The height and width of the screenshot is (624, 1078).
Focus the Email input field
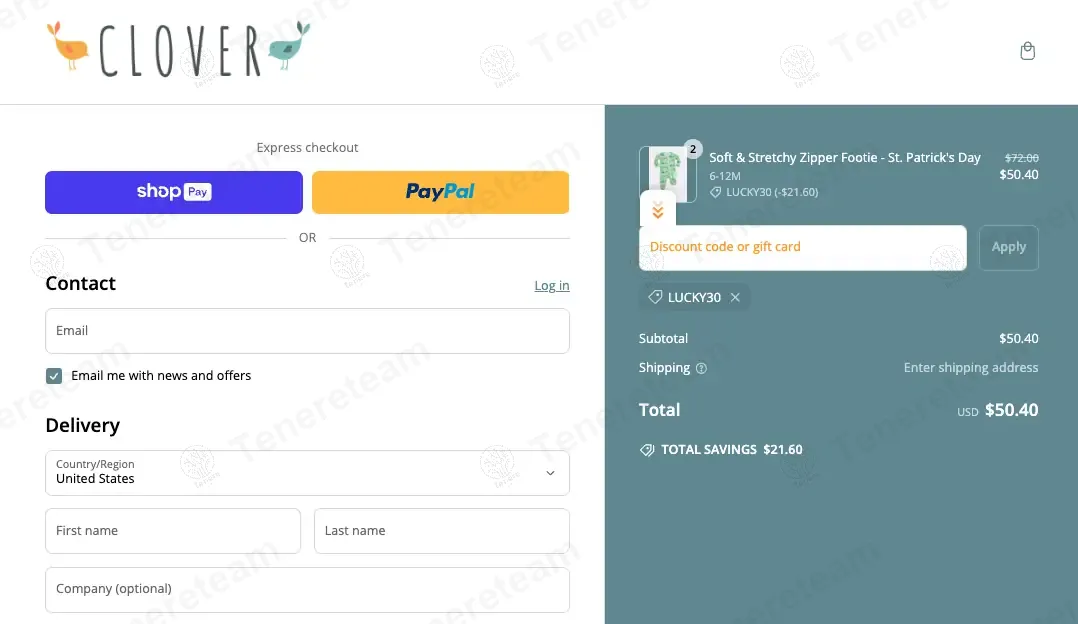coord(307,331)
